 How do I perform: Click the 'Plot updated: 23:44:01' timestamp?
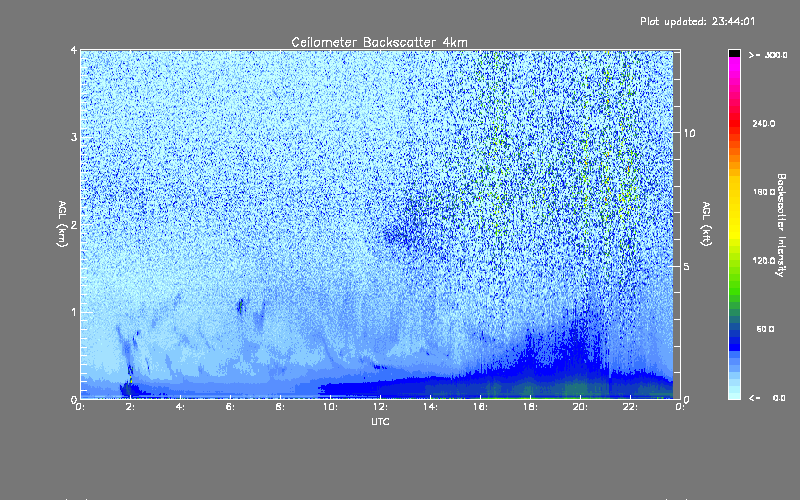(697, 21)
